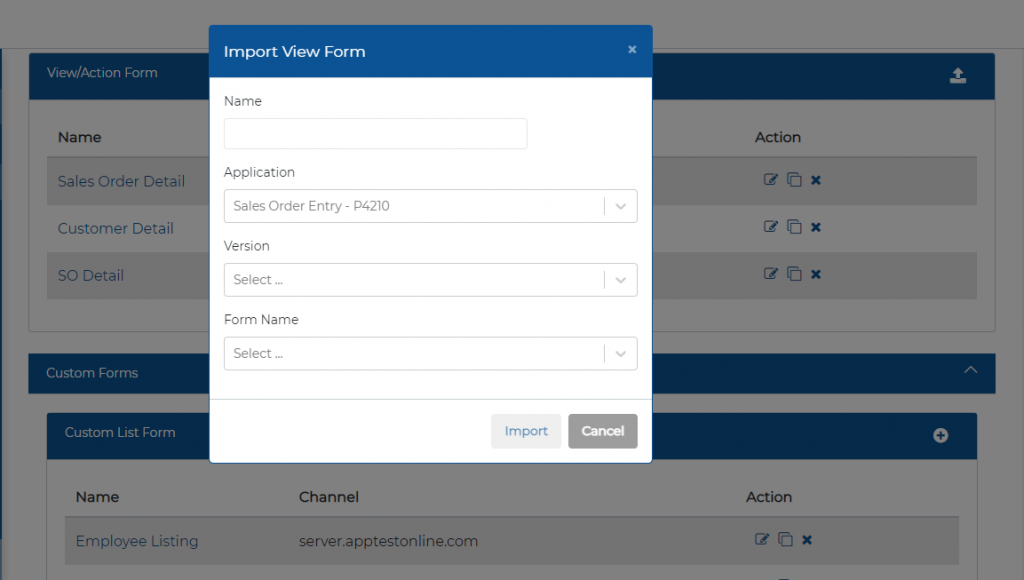Edit the Customer Detail row
1024x580 pixels.
(770, 227)
